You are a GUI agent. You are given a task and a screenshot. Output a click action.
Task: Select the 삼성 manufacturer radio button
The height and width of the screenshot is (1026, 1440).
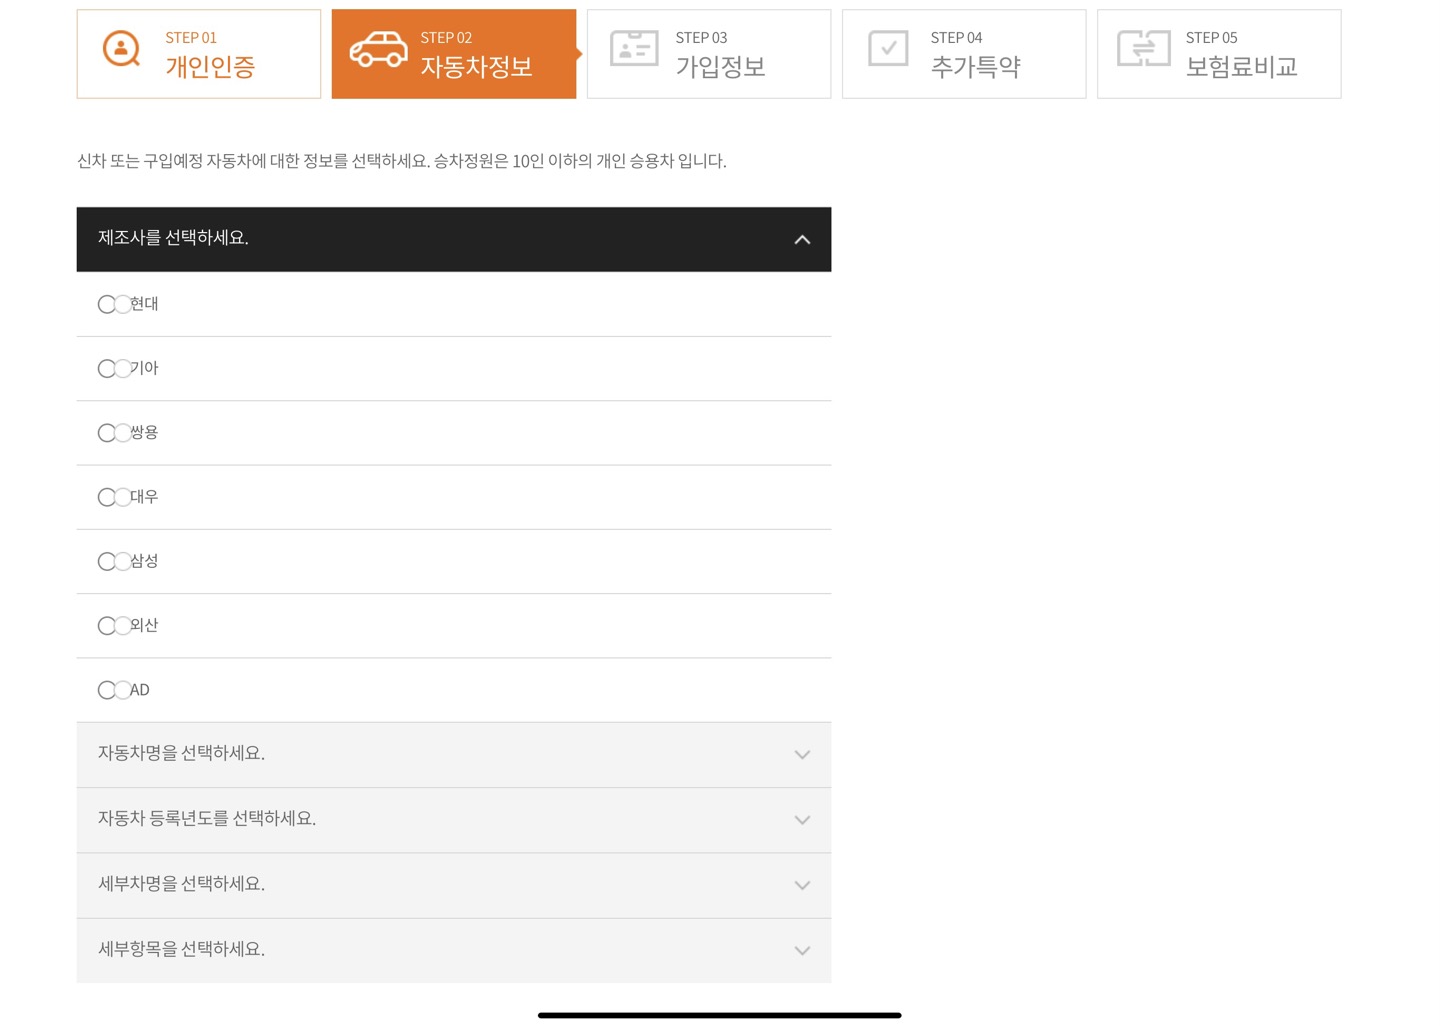tap(107, 562)
